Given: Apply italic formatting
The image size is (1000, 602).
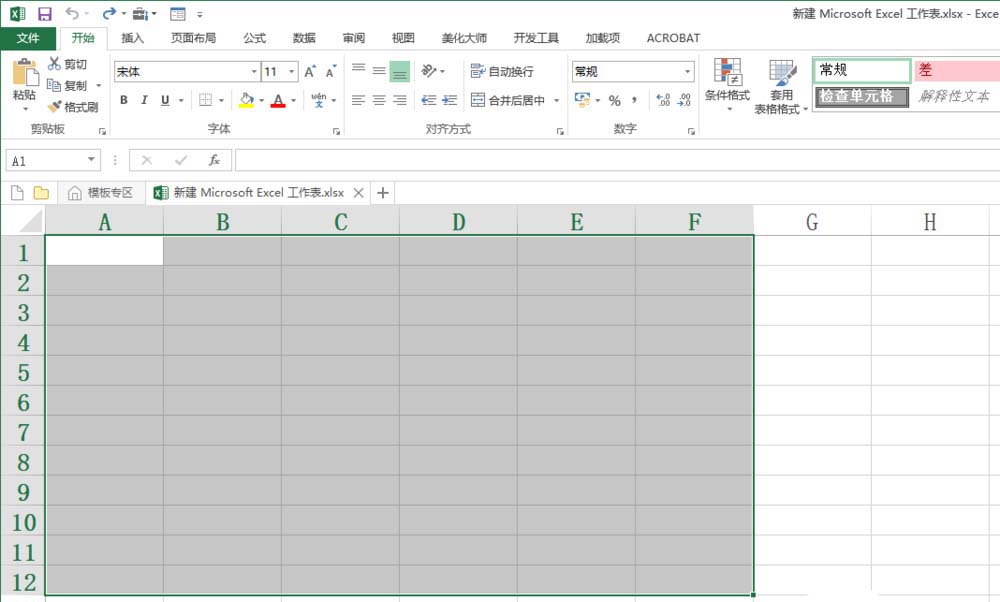Looking at the screenshot, I should (143, 100).
